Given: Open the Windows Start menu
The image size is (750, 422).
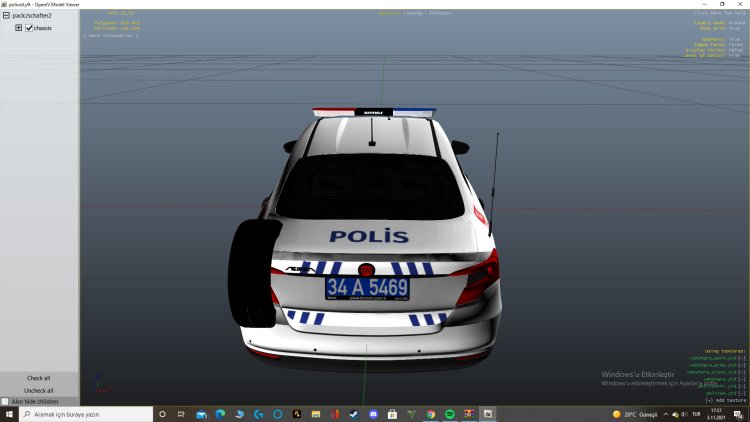Looking at the screenshot, I should (x=10, y=414).
